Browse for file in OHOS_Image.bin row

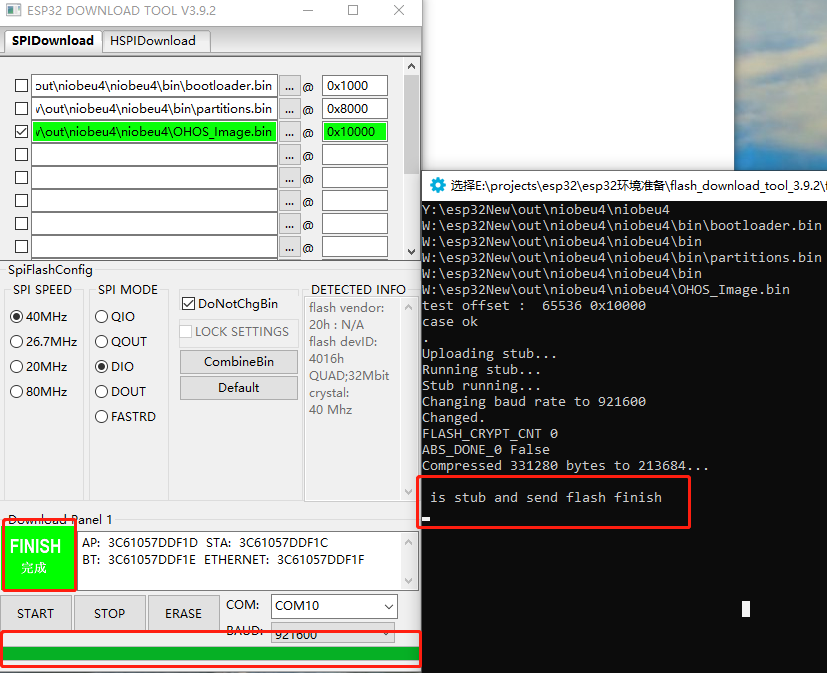[289, 132]
